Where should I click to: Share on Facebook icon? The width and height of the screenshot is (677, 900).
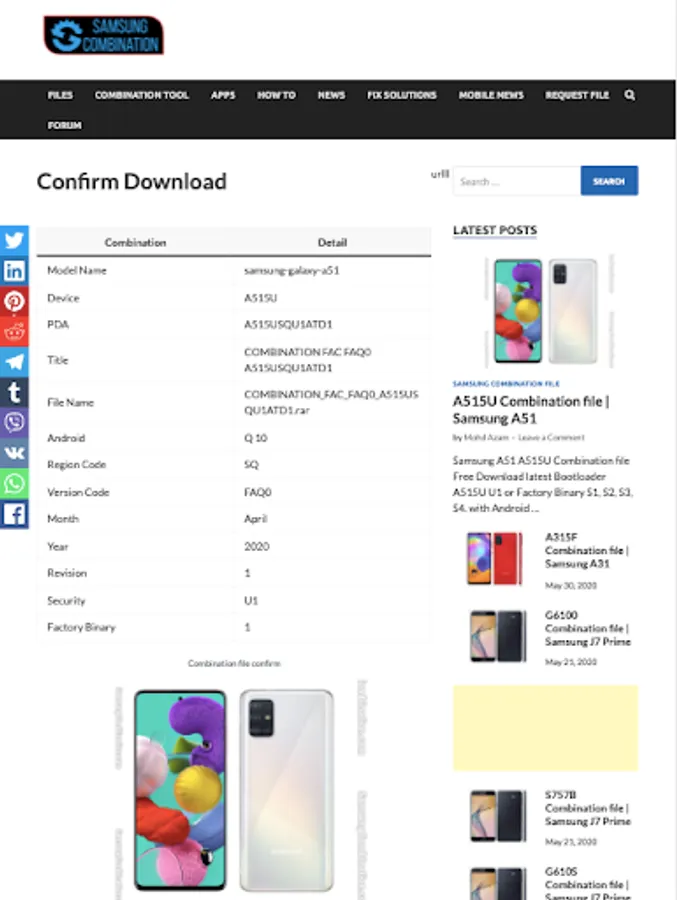click(x=14, y=514)
